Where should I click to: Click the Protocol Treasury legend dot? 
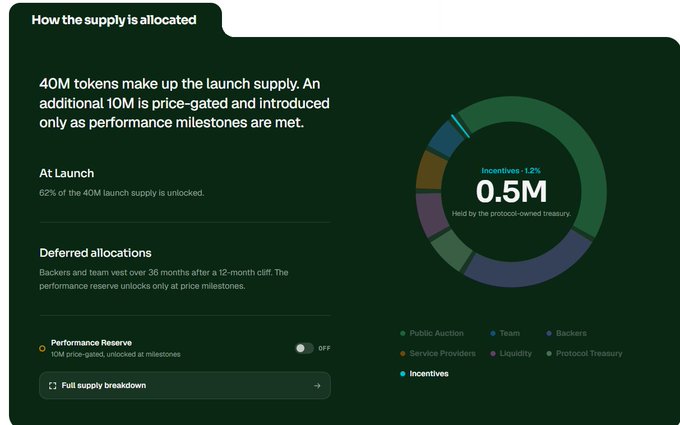coord(549,353)
